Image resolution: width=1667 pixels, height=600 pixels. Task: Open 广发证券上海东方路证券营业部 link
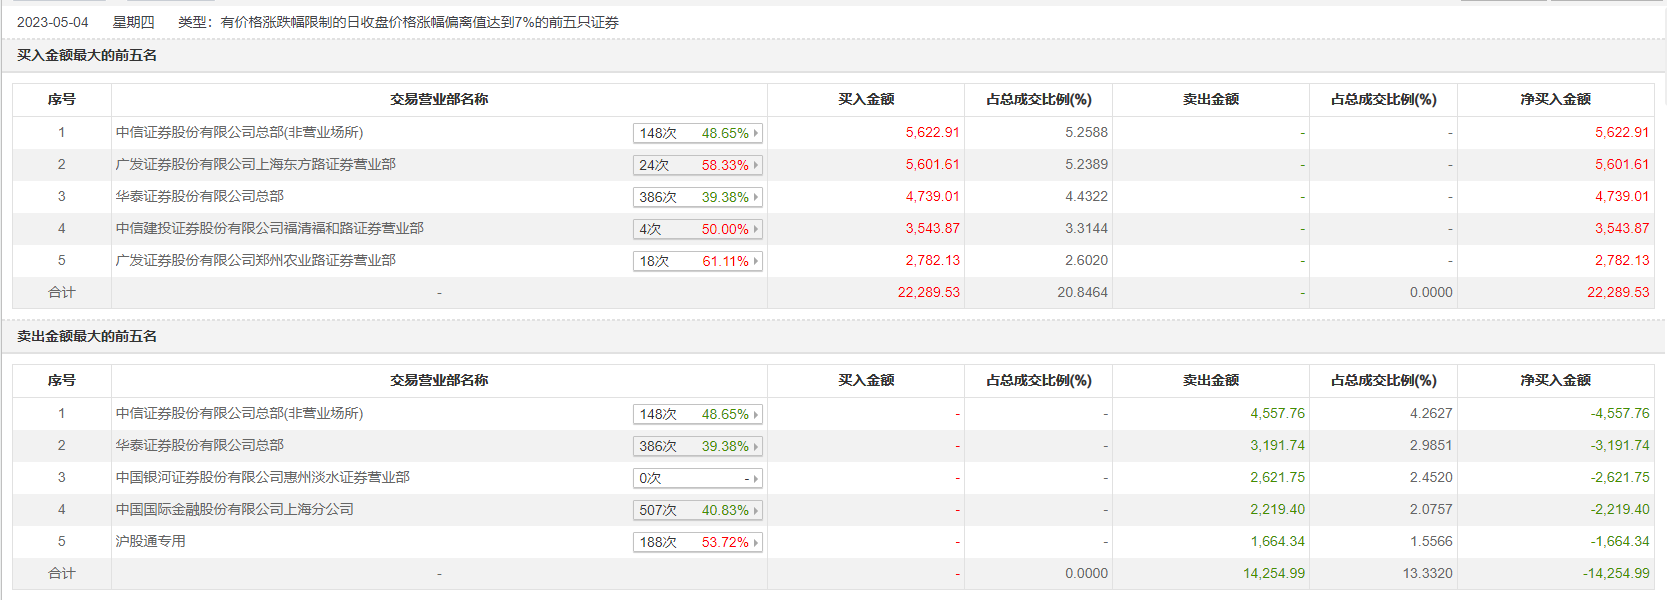[x=255, y=164]
